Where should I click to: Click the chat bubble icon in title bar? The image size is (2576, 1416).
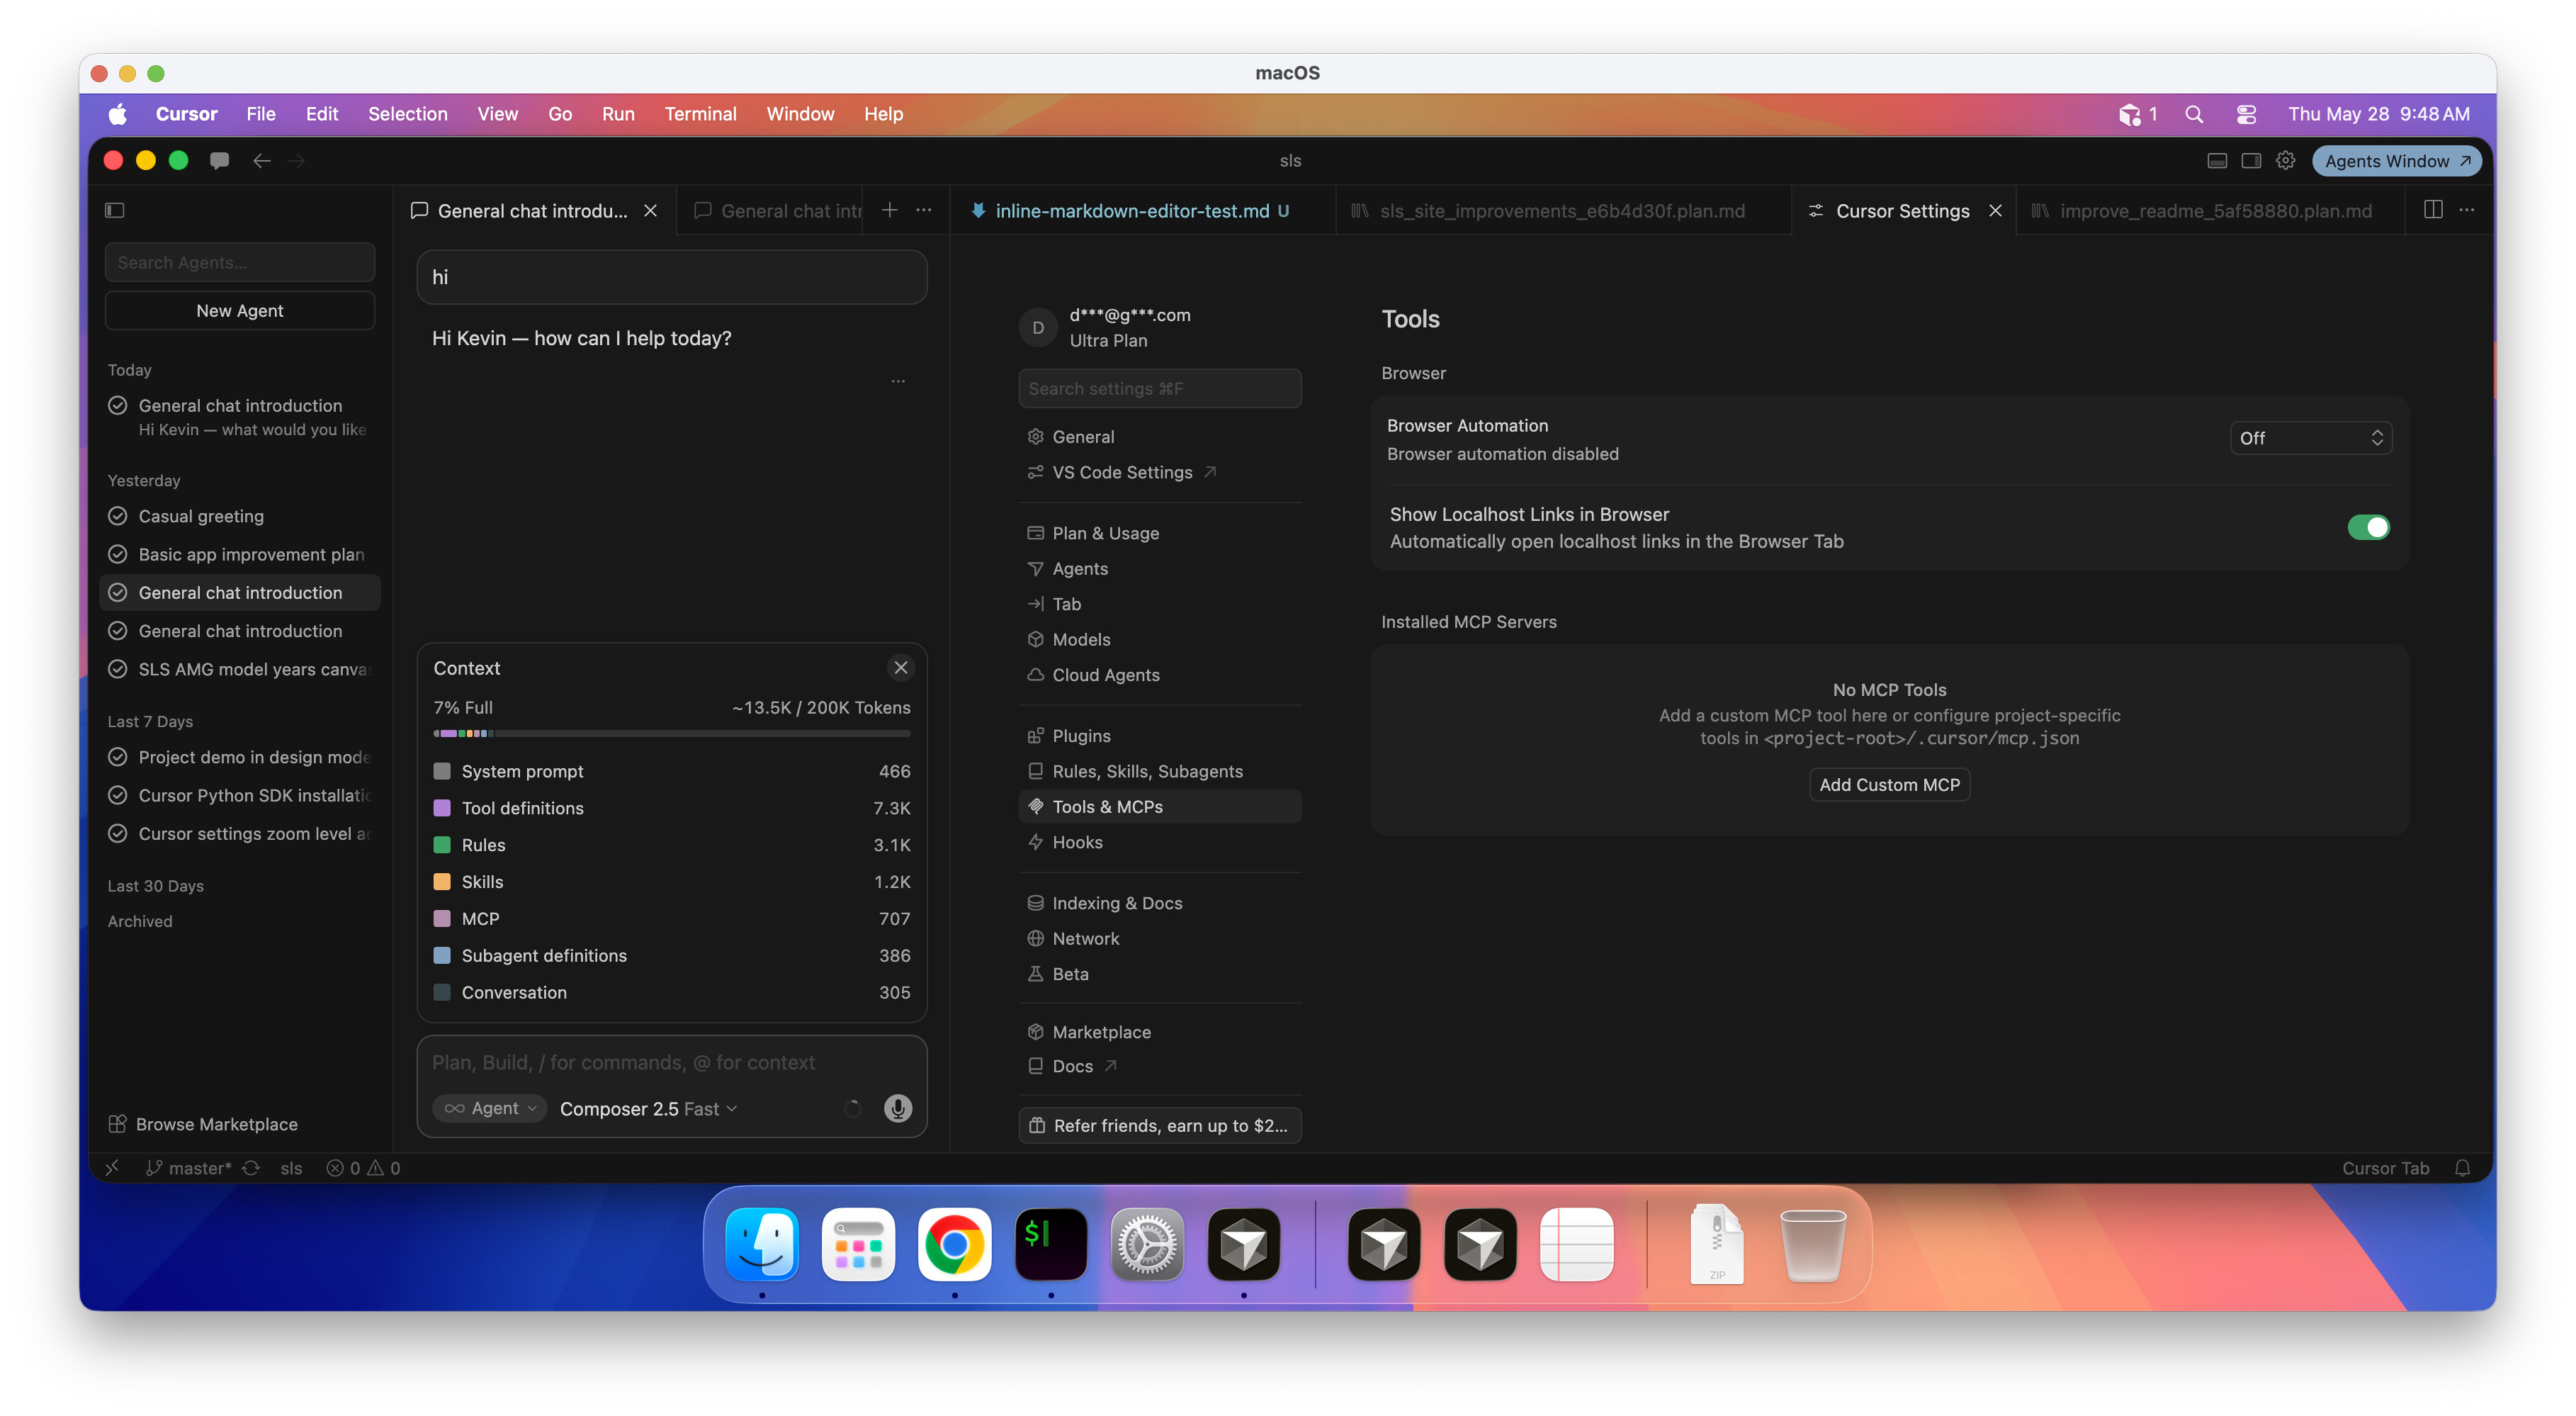219,161
